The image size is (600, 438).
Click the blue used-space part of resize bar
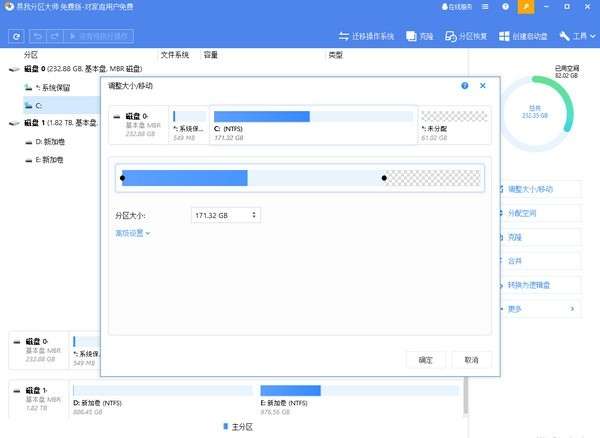pyautogui.click(x=185, y=178)
